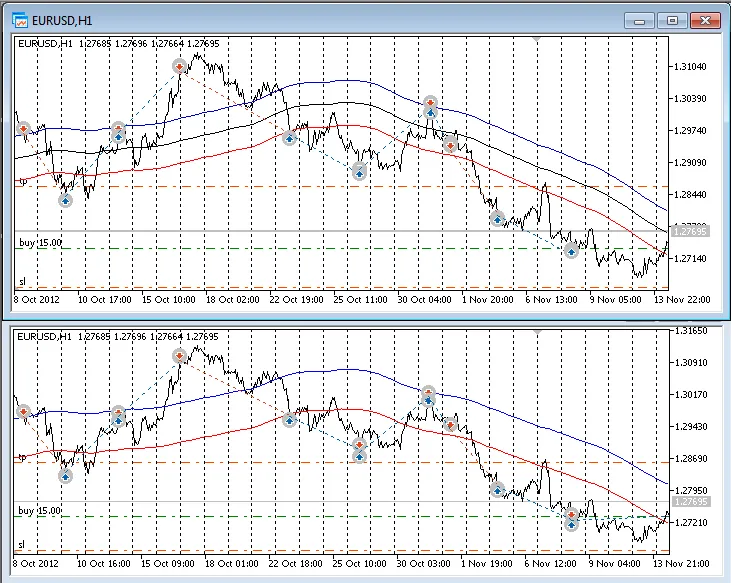Close the EURUSD,H1 chart window
The height and width of the screenshot is (583, 731).
[x=706, y=20]
